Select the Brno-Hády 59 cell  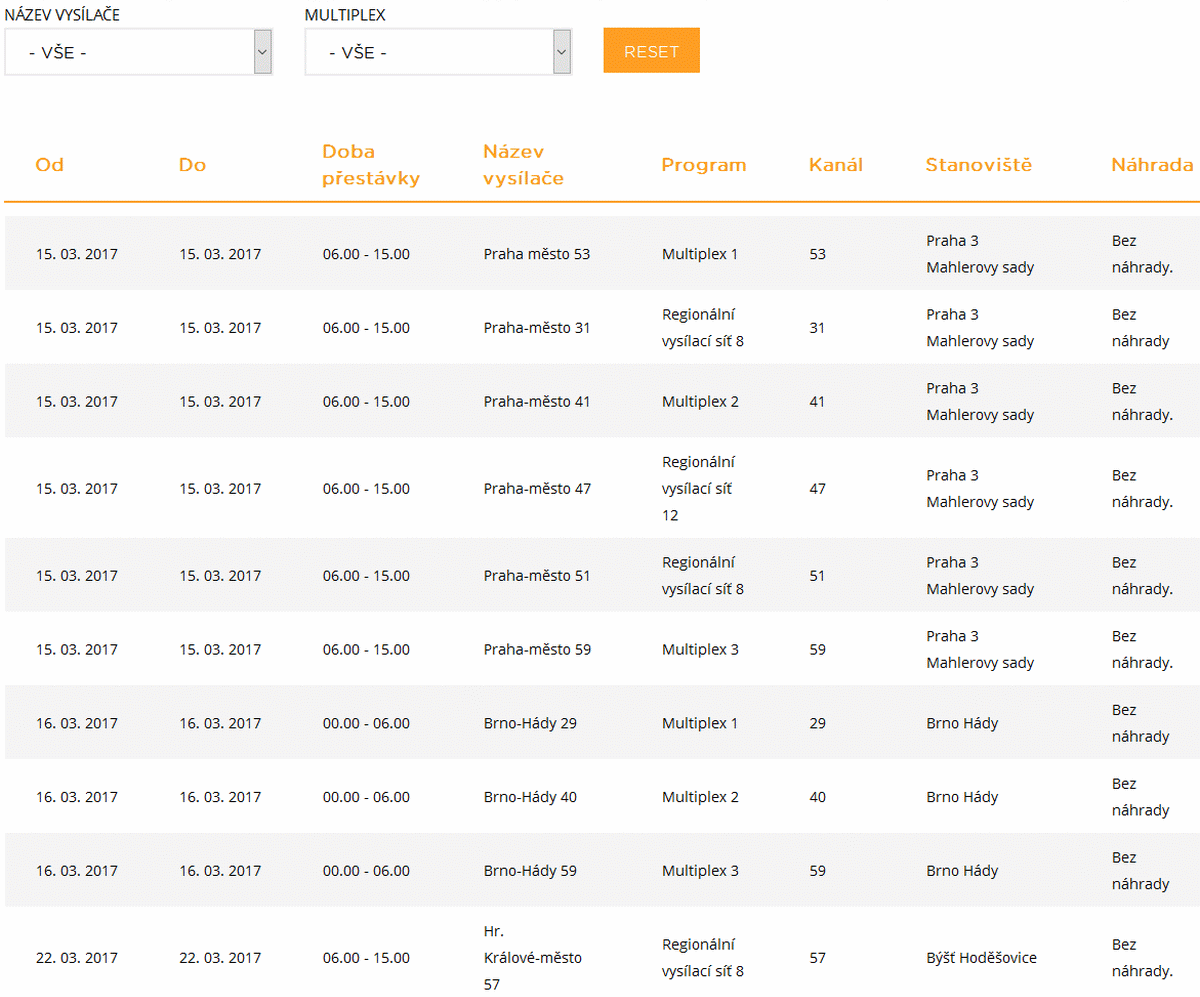tap(530, 871)
